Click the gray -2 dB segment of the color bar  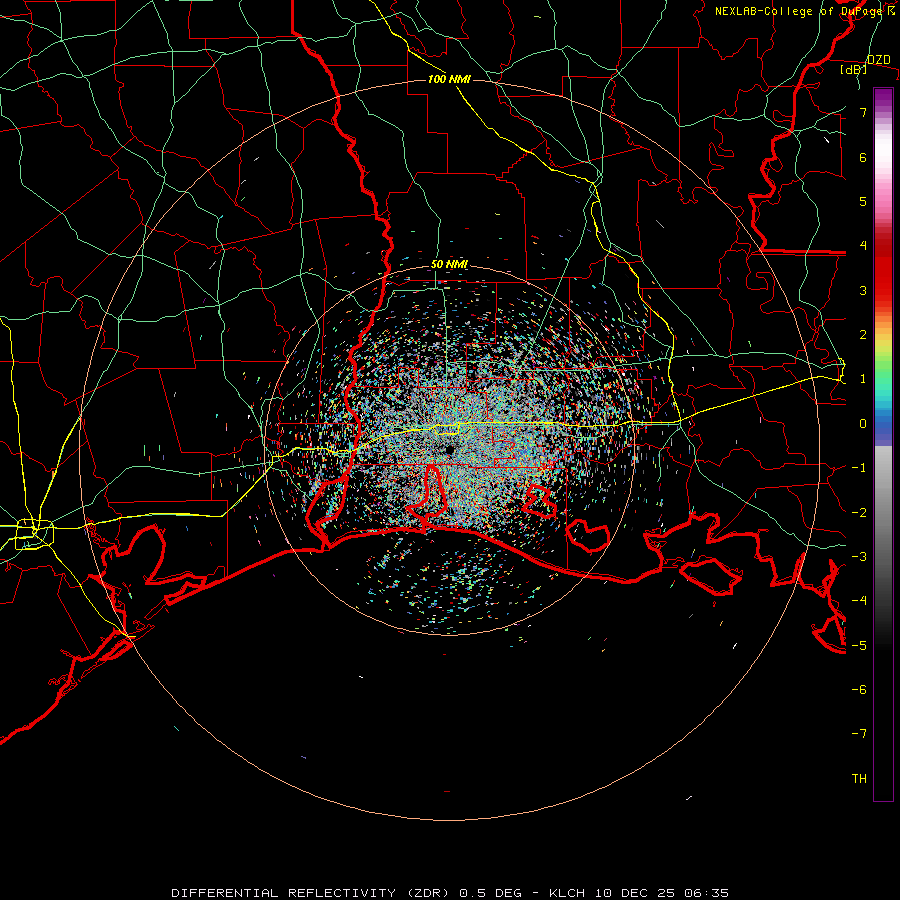[883, 512]
